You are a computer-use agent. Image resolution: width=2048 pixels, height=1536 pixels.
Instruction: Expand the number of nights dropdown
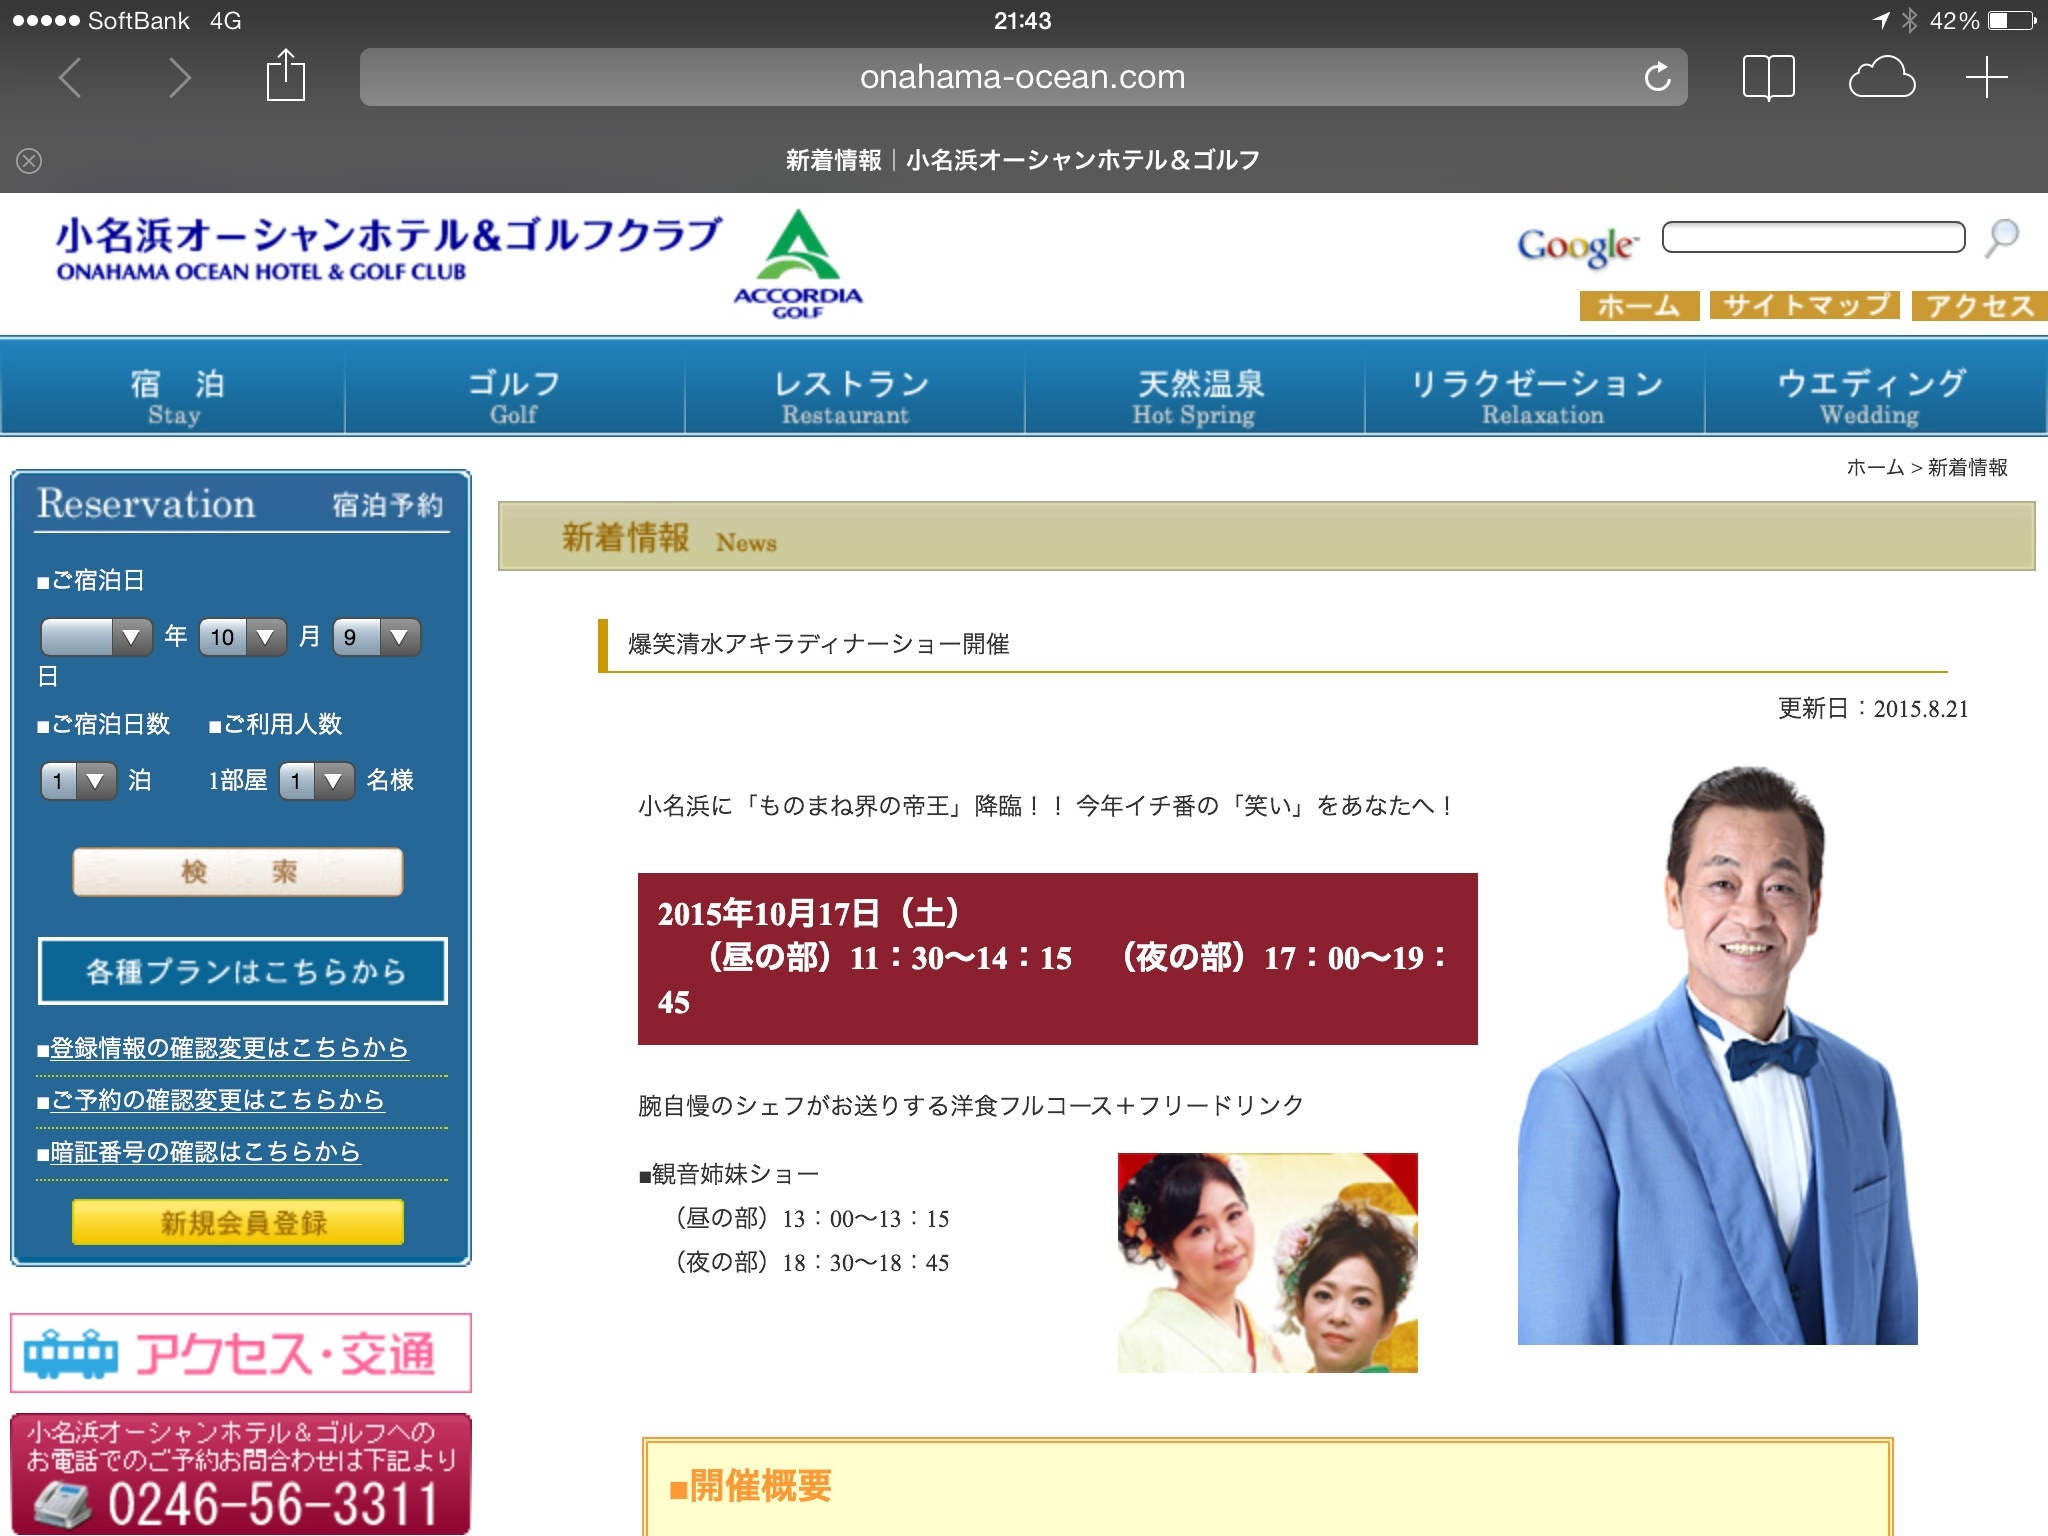[78, 781]
